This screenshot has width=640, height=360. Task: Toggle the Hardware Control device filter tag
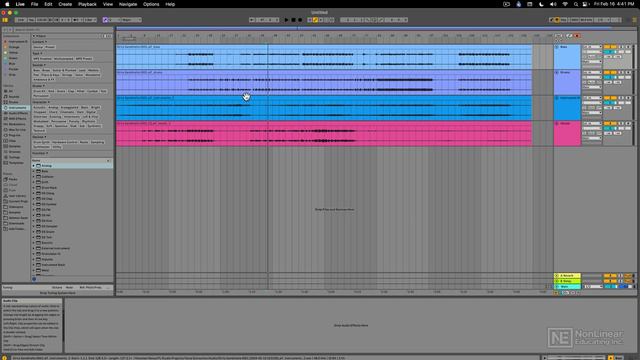(x=64, y=142)
